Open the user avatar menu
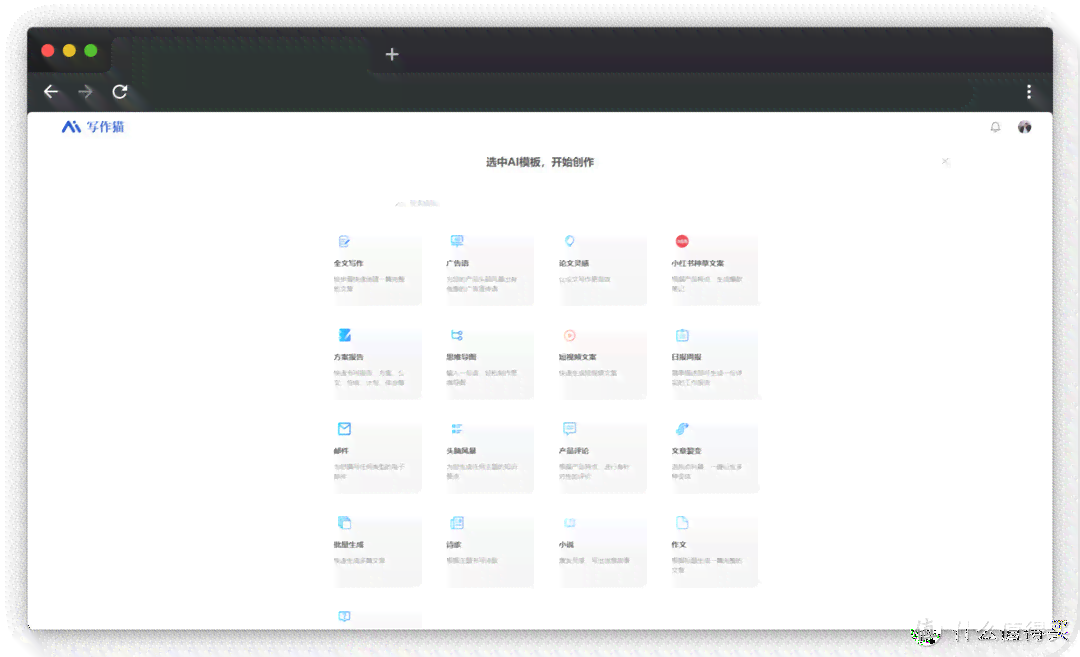 click(1025, 127)
